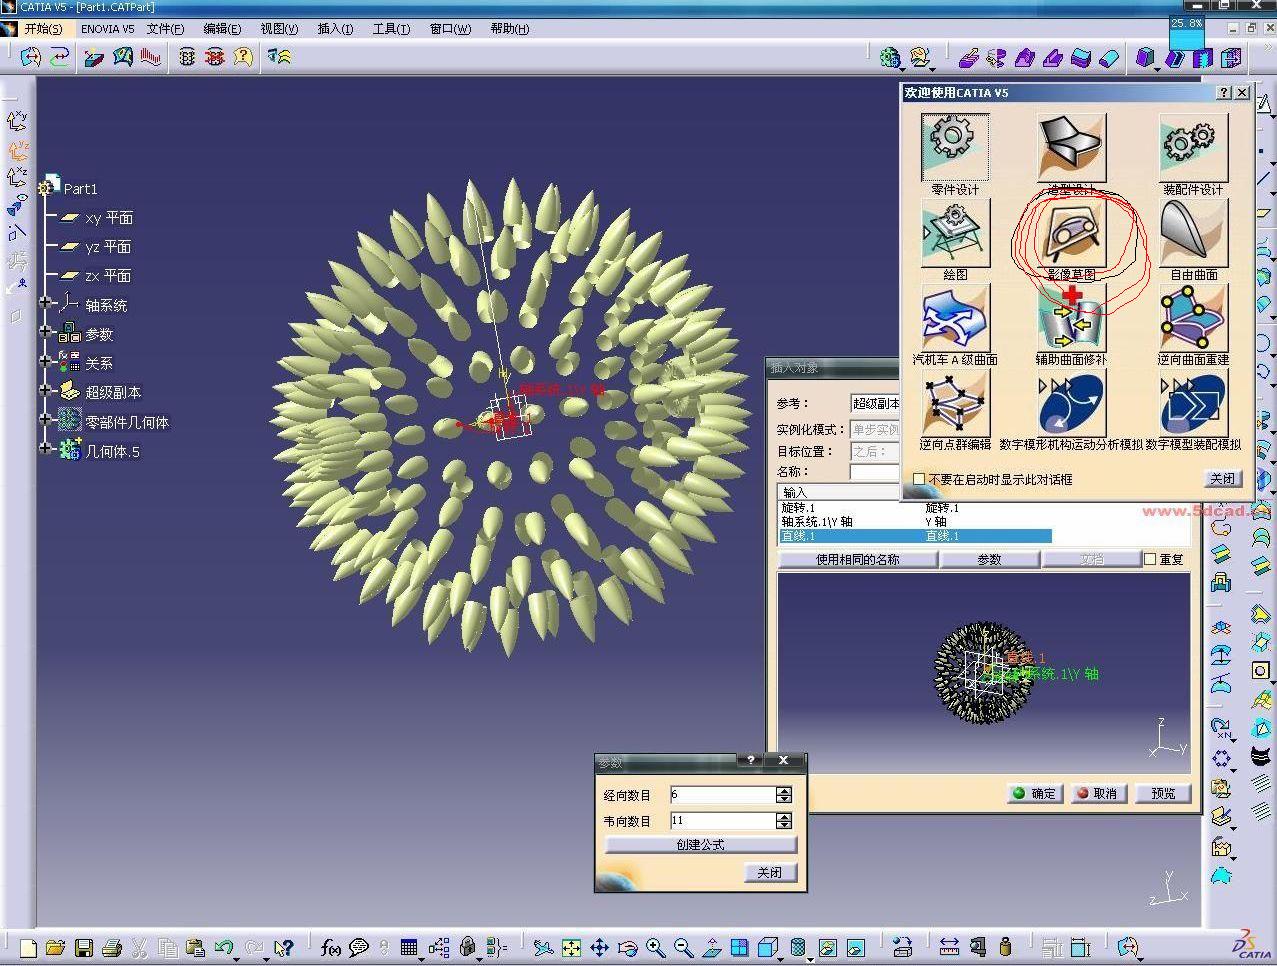
Task: Click 关闭 in the 参数 dialog
Action: (769, 873)
